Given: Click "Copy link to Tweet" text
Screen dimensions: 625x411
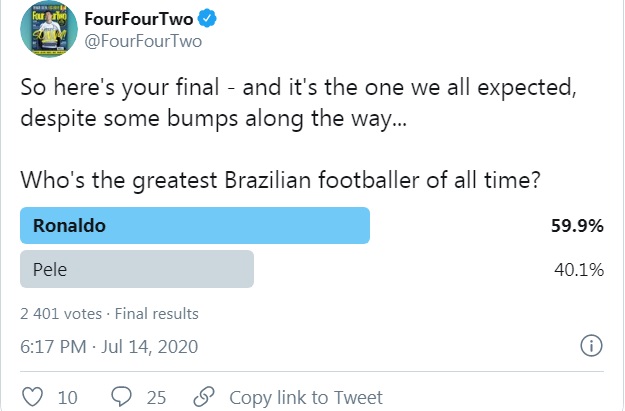Looking at the screenshot, I should tap(306, 397).
